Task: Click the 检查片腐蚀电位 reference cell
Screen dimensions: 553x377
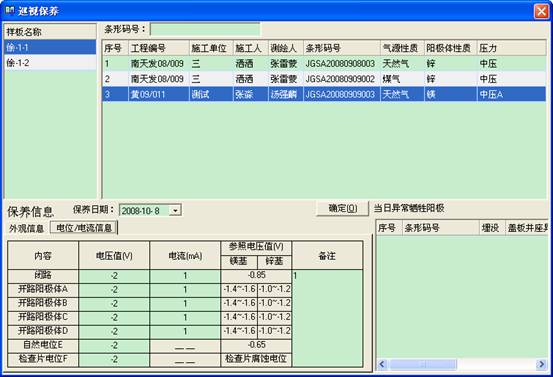Action: pyautogui.click(x=256, y=359)
